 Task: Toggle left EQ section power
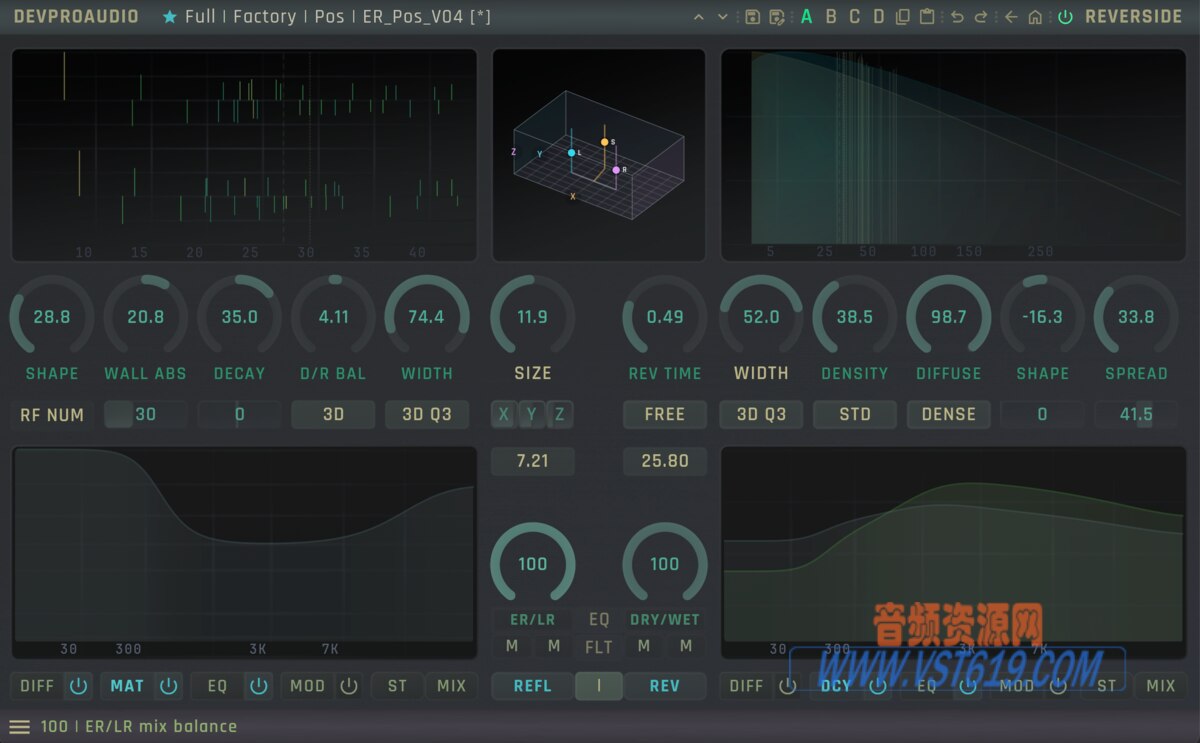[x=259, y=686]
